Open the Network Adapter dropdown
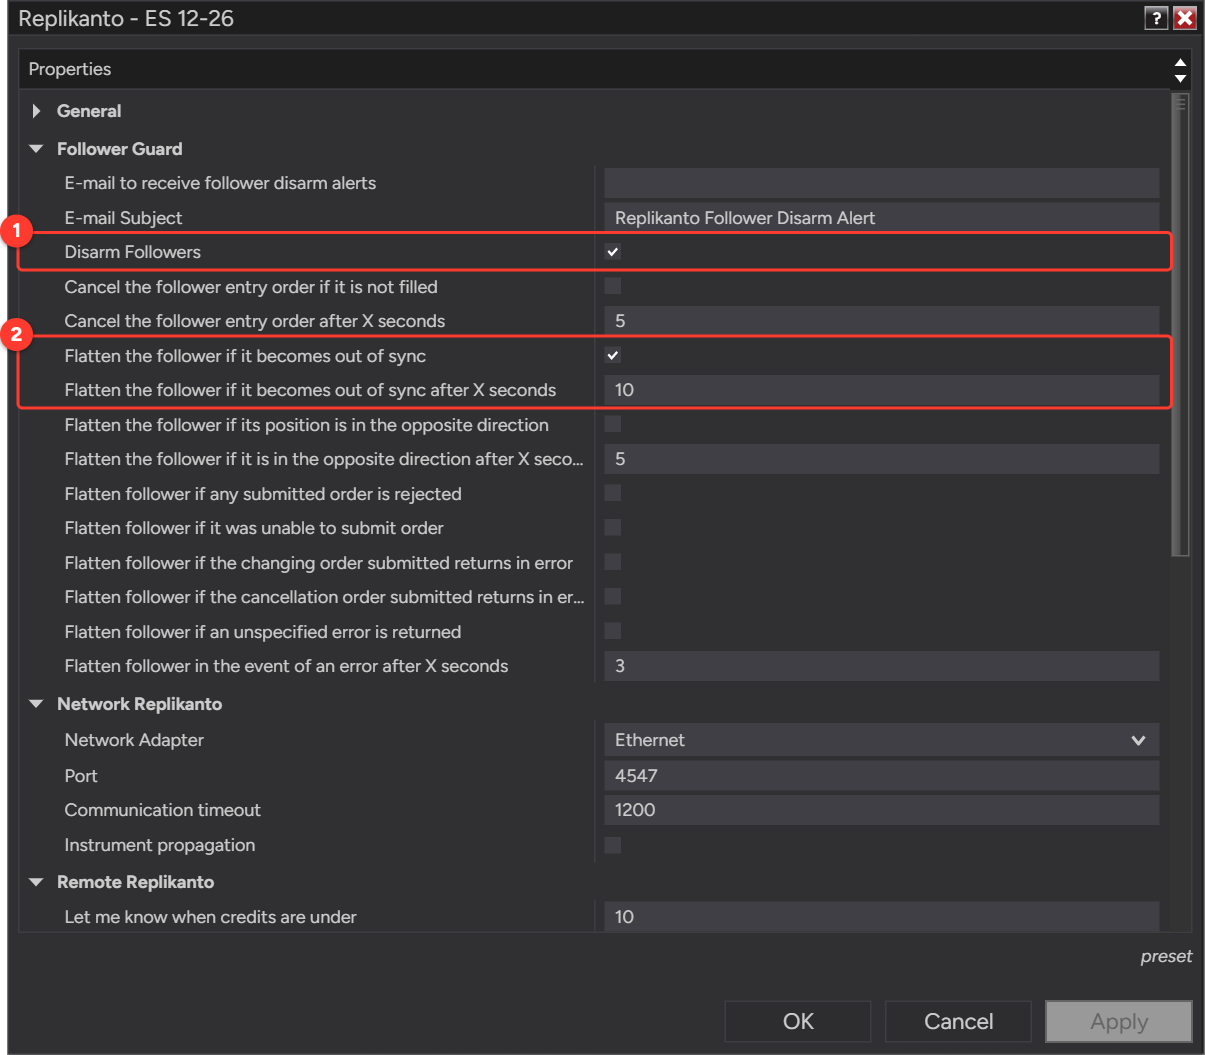The image size is (1205, 1055). 881,740
